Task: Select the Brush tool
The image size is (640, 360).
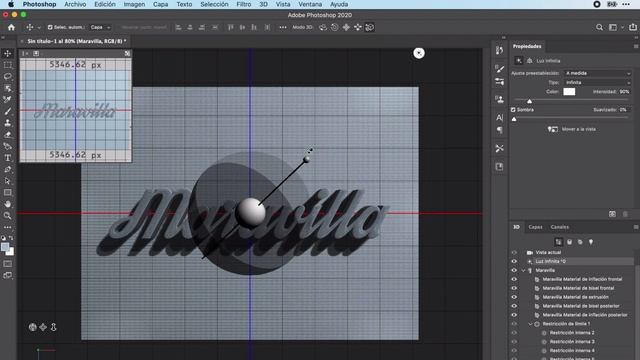Action: click(x=7, y=111)
